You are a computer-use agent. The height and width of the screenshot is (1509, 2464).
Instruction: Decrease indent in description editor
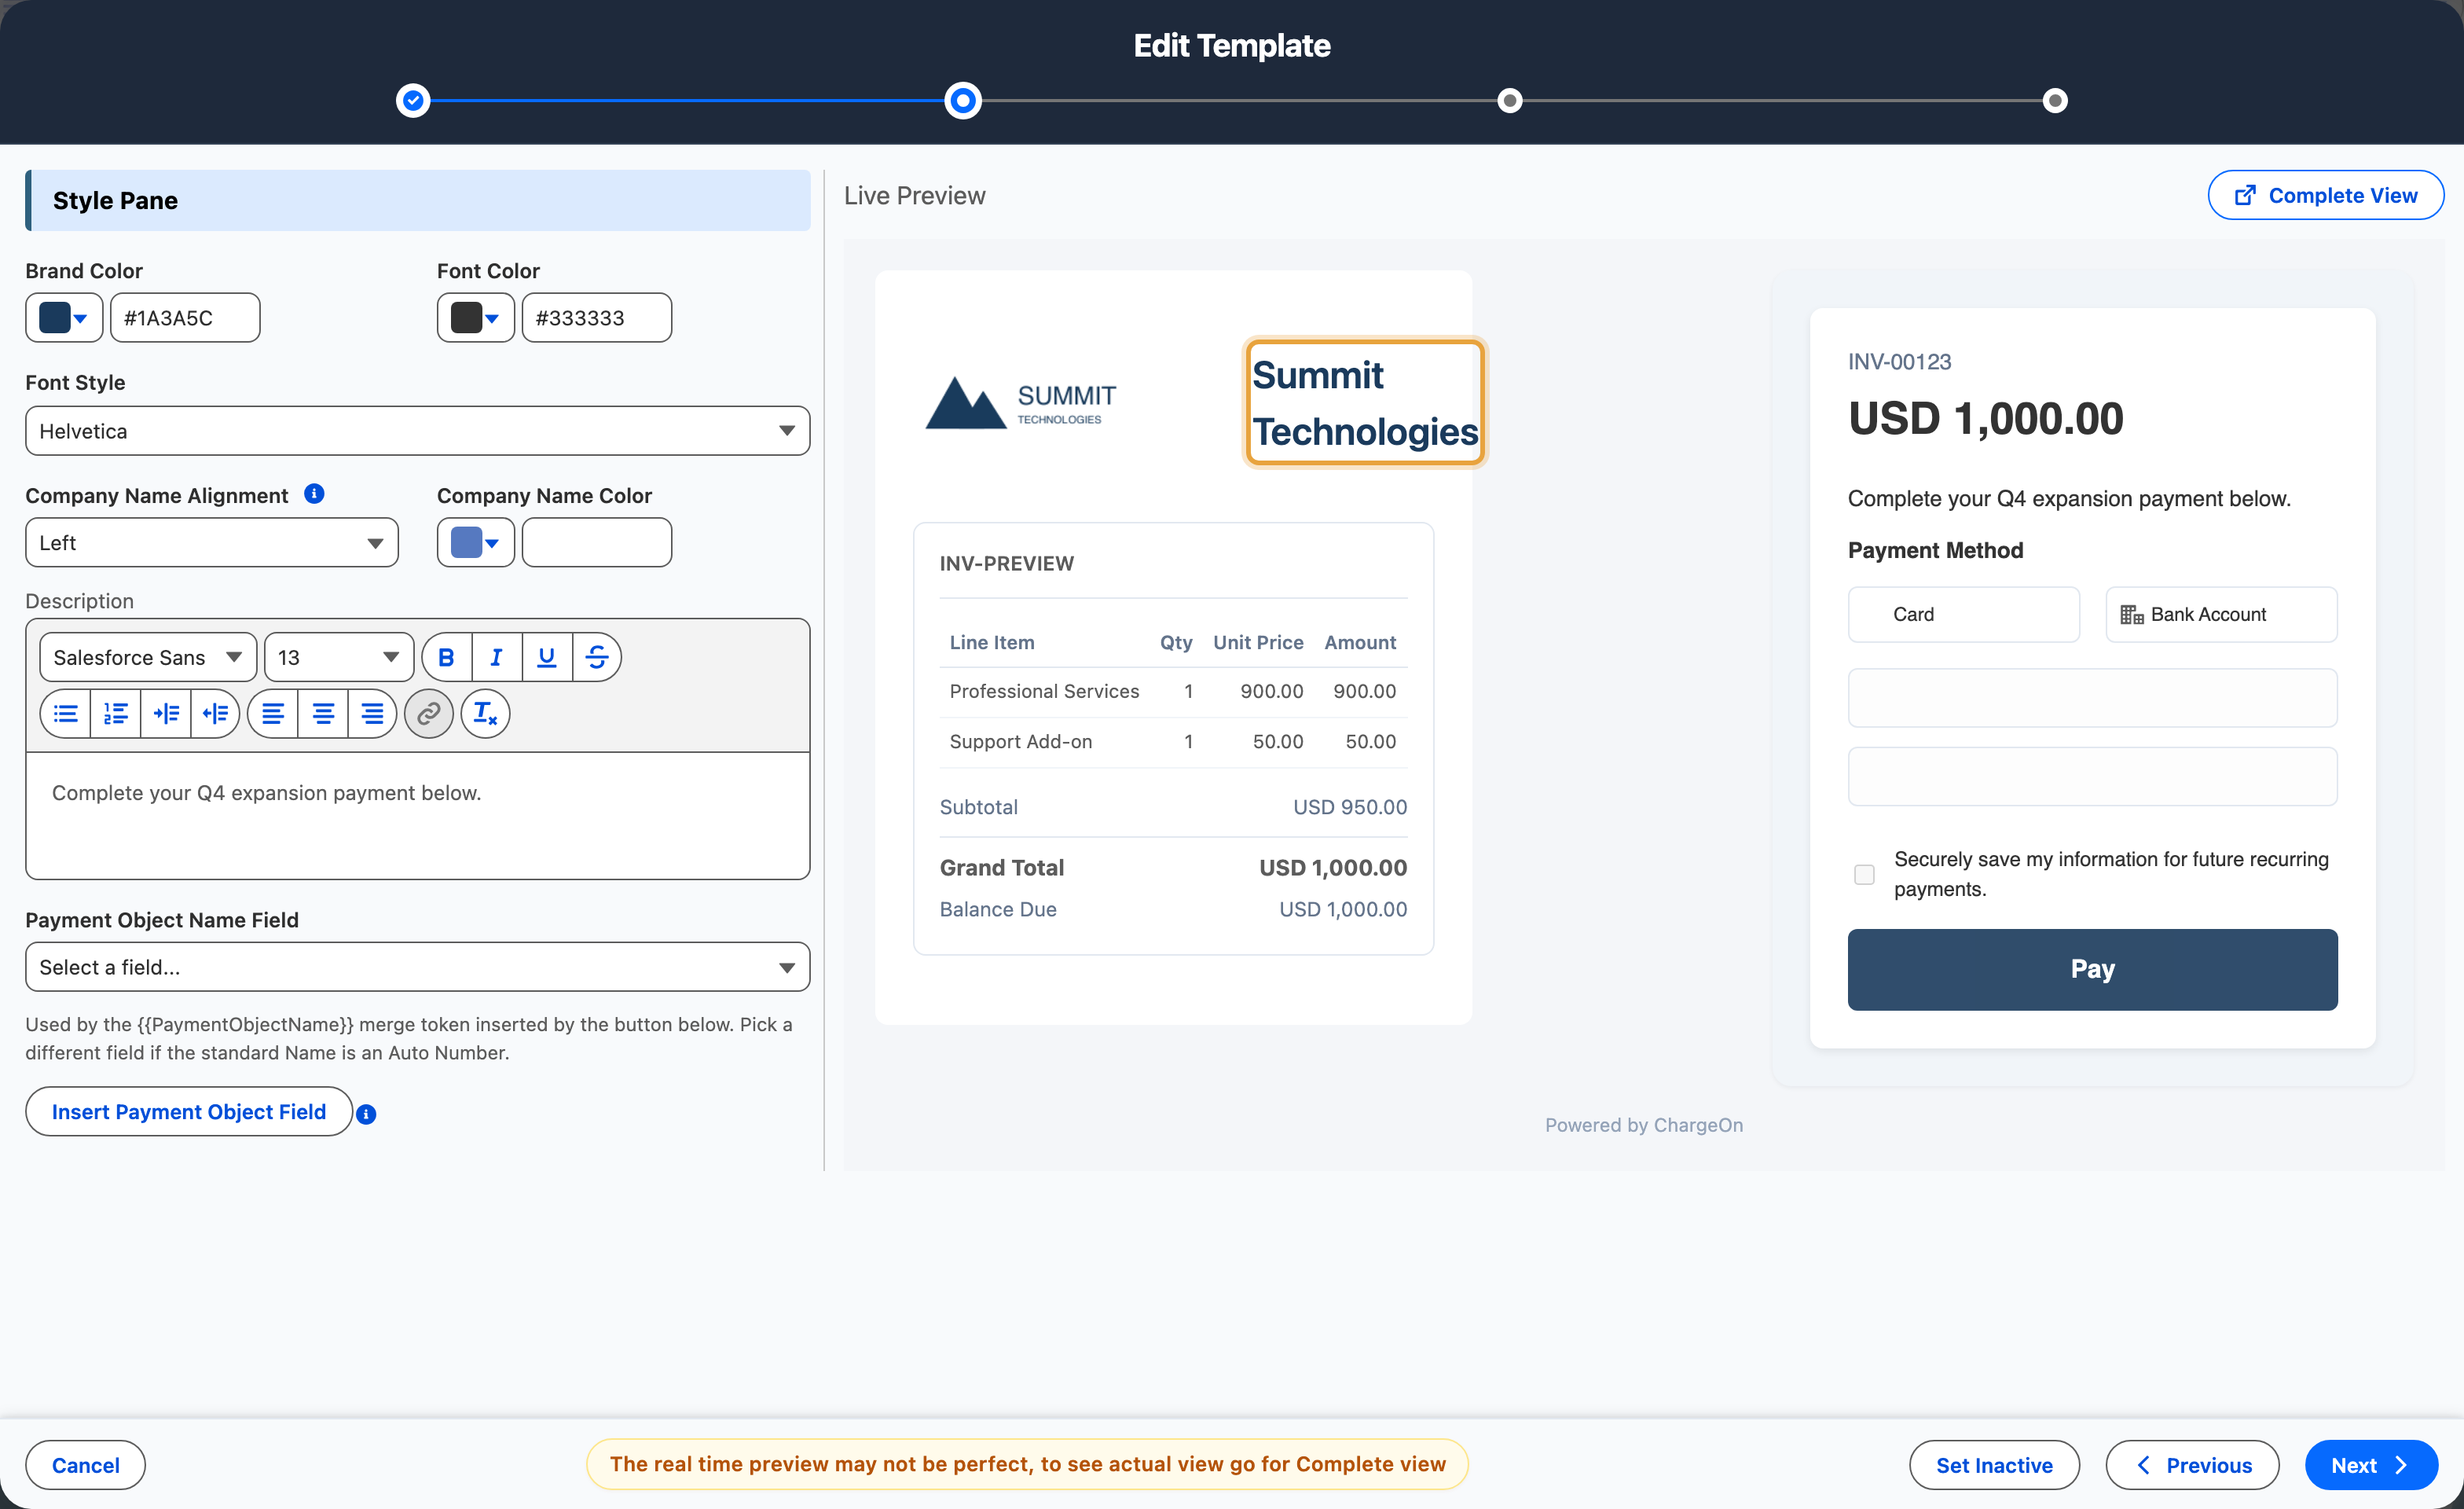[215, 713]
